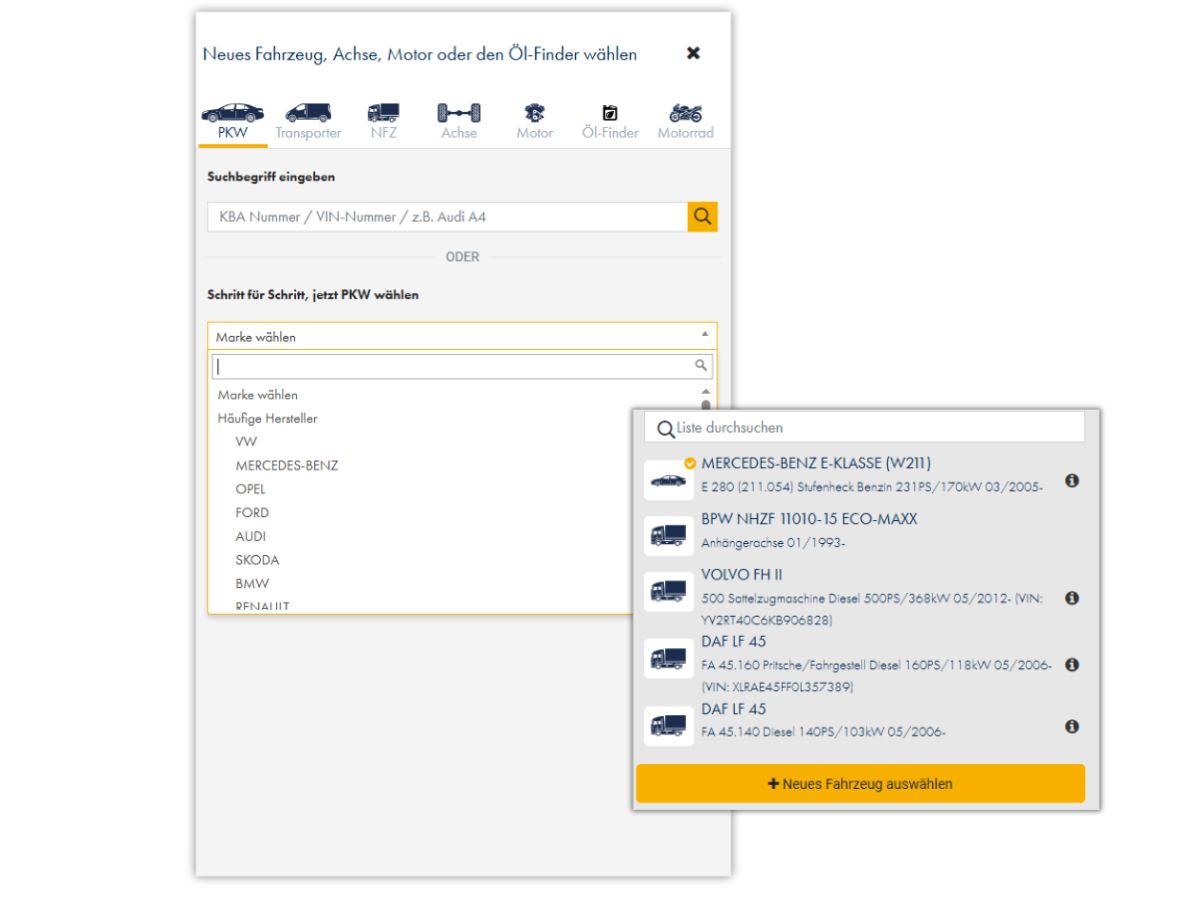Image resolution: width=1200 pixels, height=900 pixels.
Task: Open info for DAF FA 45.160 entry
Action: pos(1071,664)
